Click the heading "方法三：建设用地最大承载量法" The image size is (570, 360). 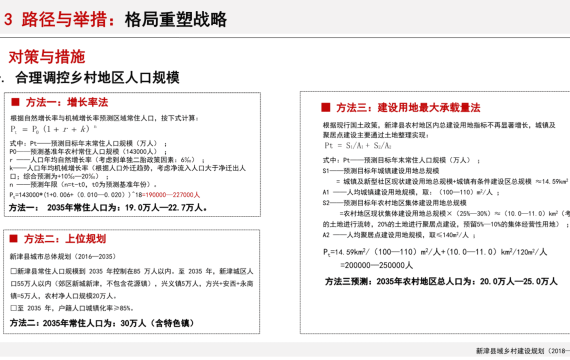coord(408,108)
